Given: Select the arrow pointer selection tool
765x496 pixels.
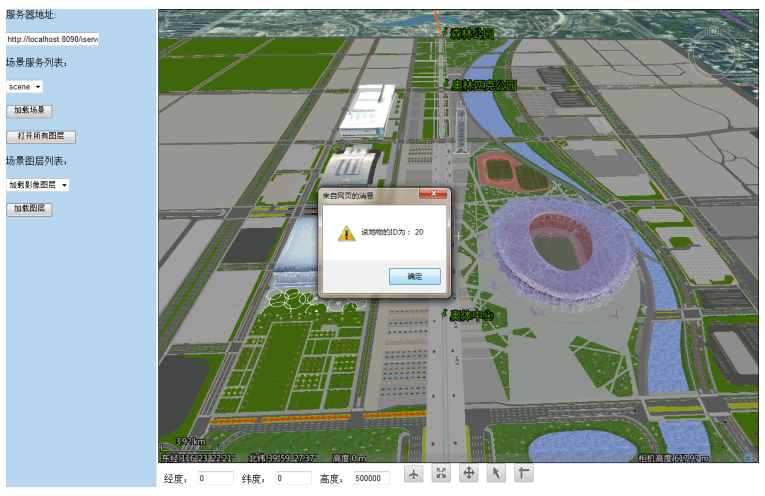Looking at the screenshot, I should (x=495, y=474).
